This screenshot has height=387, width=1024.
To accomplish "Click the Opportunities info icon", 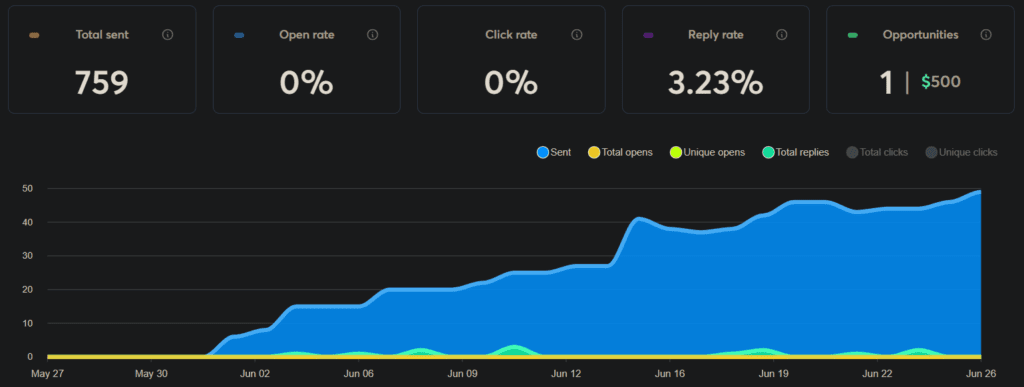I will coord(986,35).
